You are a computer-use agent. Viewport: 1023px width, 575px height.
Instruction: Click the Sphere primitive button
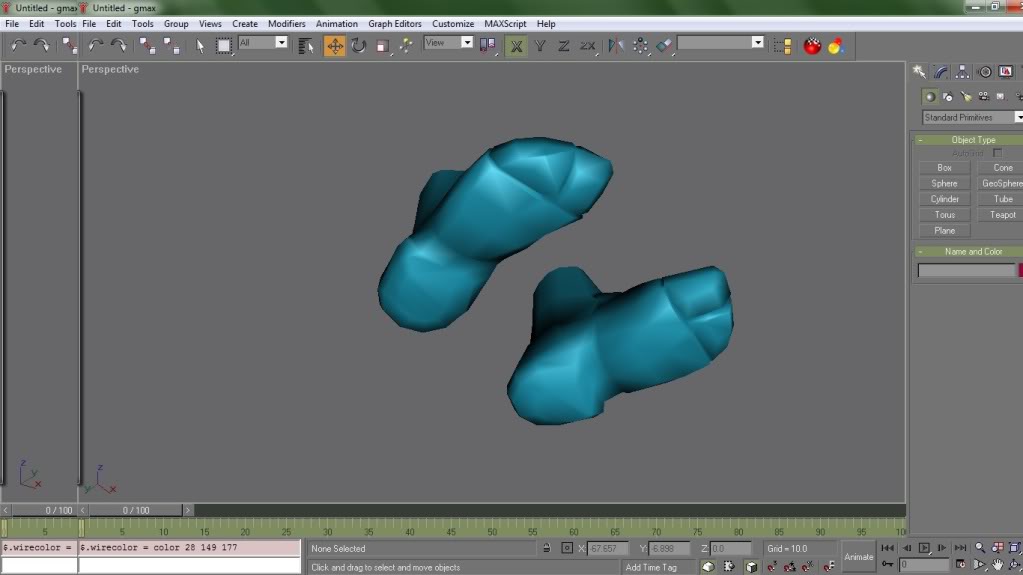944,183
